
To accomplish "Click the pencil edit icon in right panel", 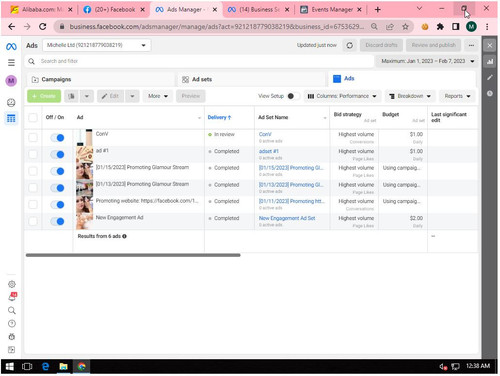I will click(490, 77).
